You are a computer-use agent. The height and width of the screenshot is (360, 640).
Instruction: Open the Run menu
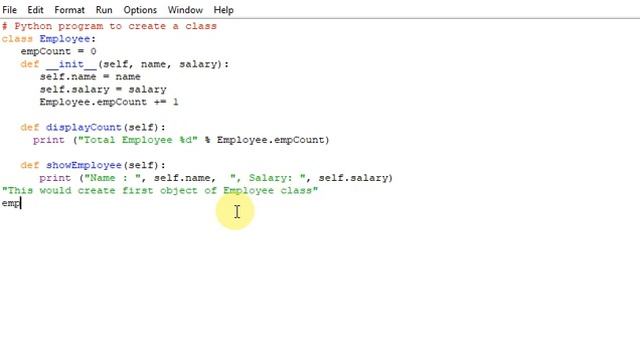click(x=104, y=10)
